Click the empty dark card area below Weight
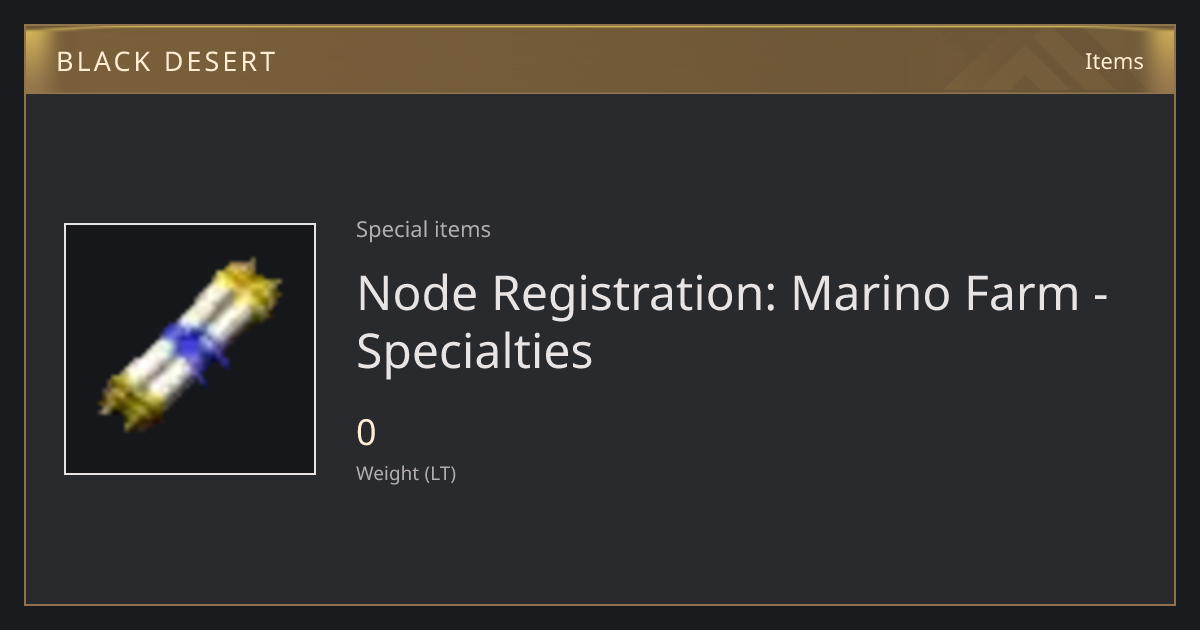This screenshot has height=630, width=1200. coord(600,545)
